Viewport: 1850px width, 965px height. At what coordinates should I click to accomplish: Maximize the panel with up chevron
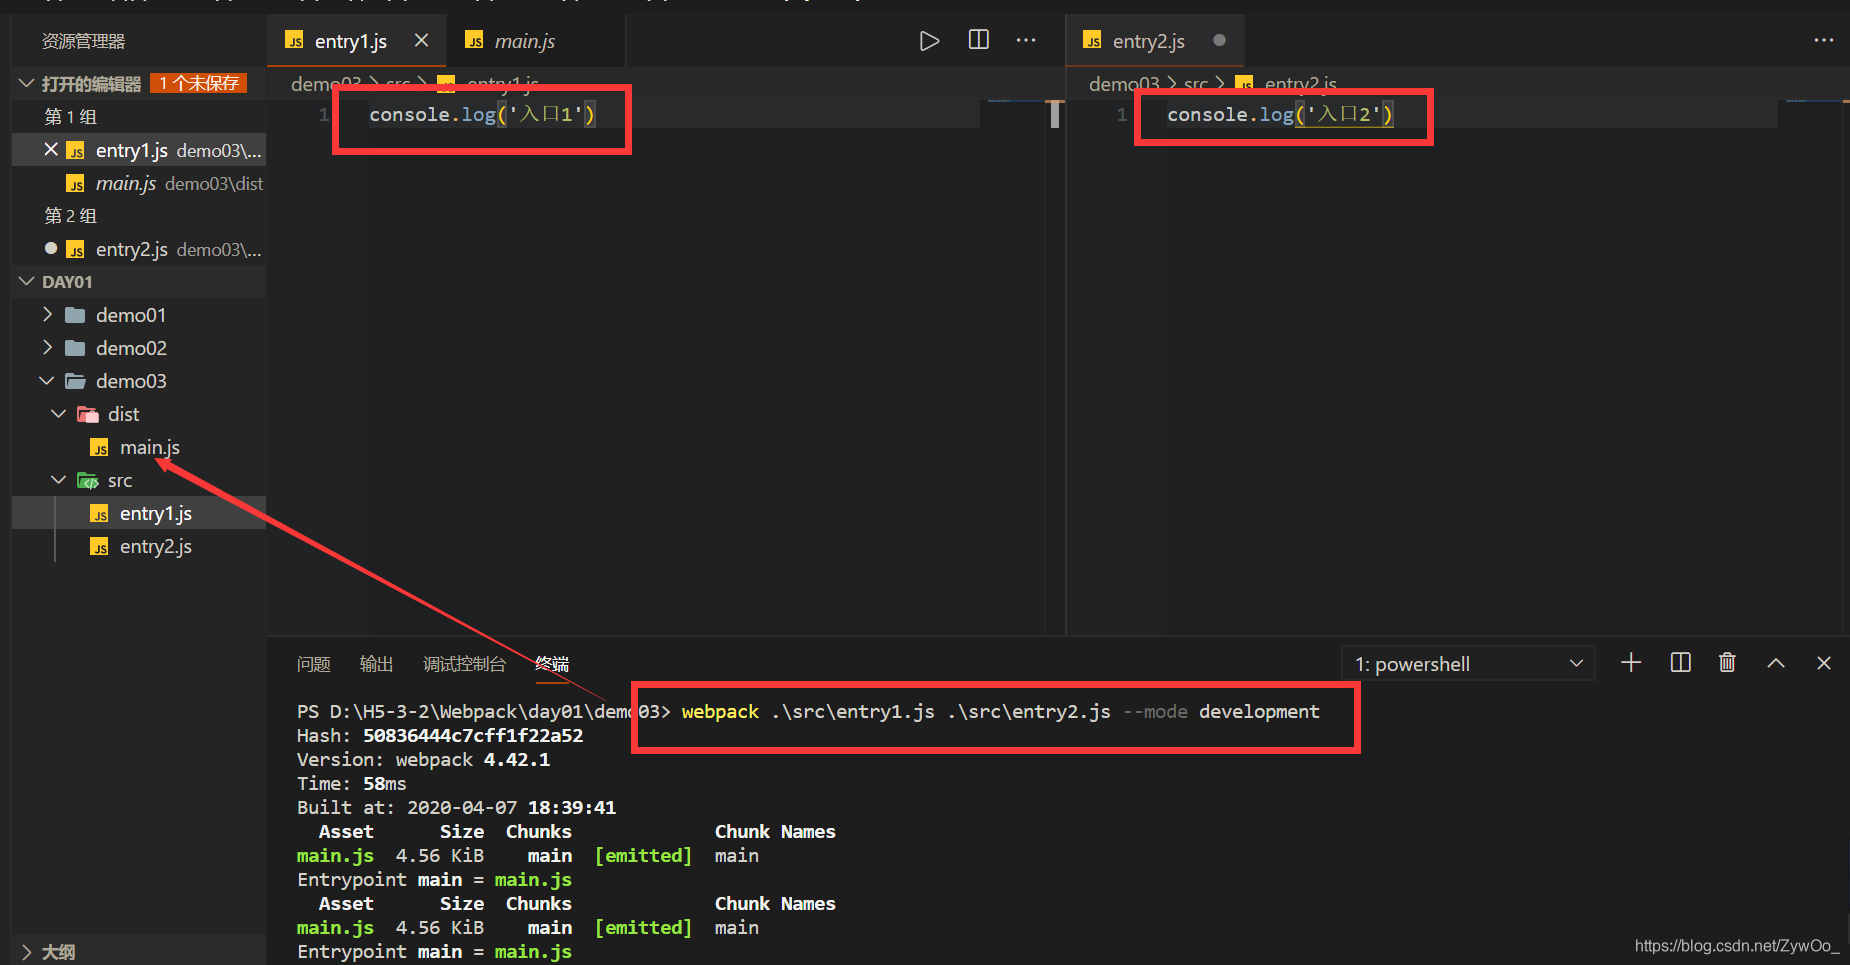coord(1776,663)
